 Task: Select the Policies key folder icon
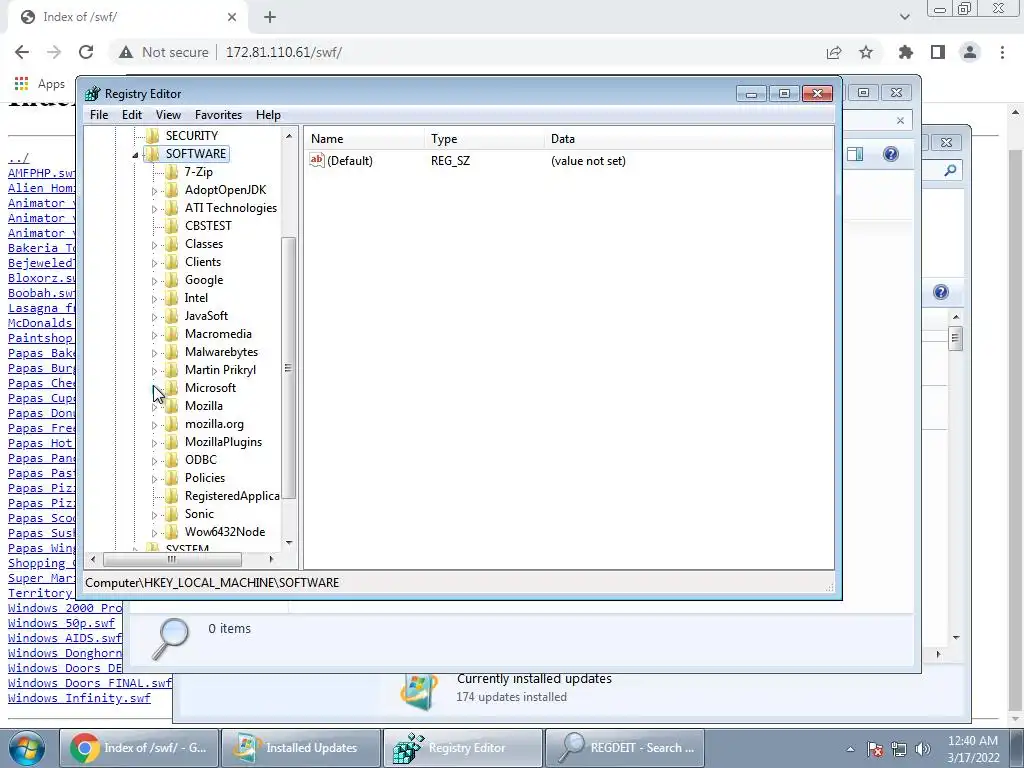pyautogui.click(x=172, y=478)
